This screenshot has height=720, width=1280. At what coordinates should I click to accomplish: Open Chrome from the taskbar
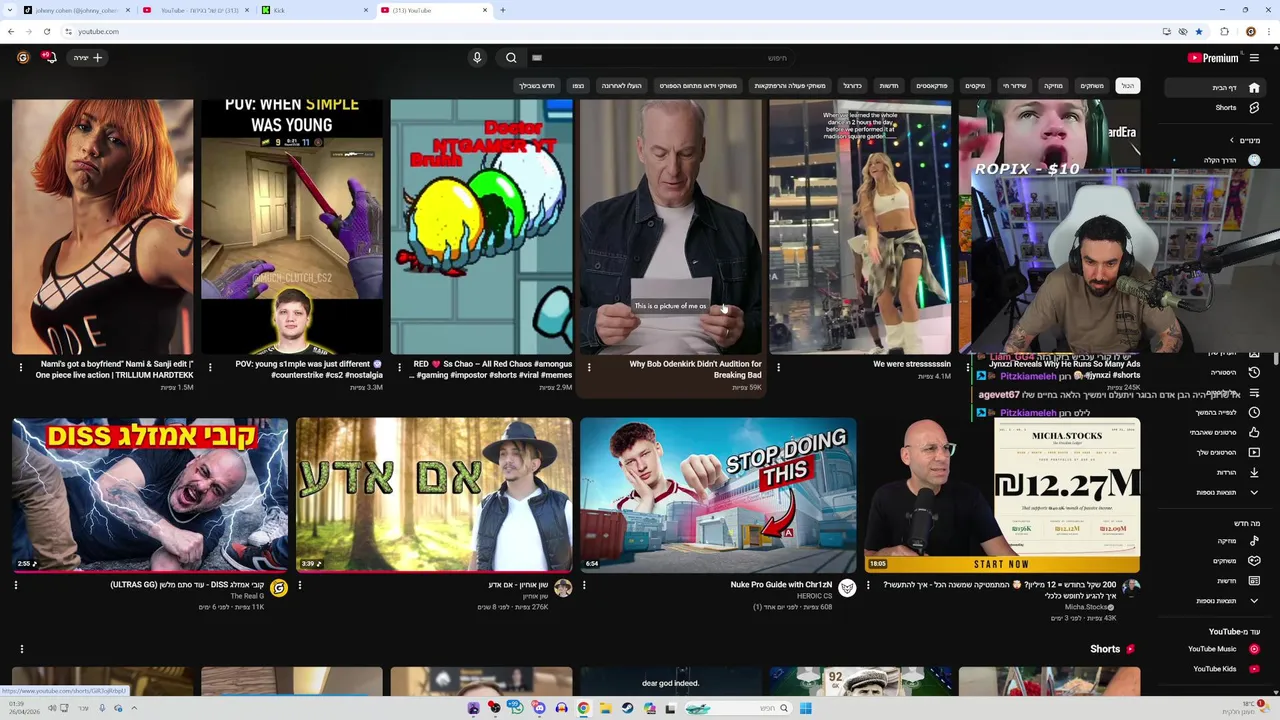(583, 708)
